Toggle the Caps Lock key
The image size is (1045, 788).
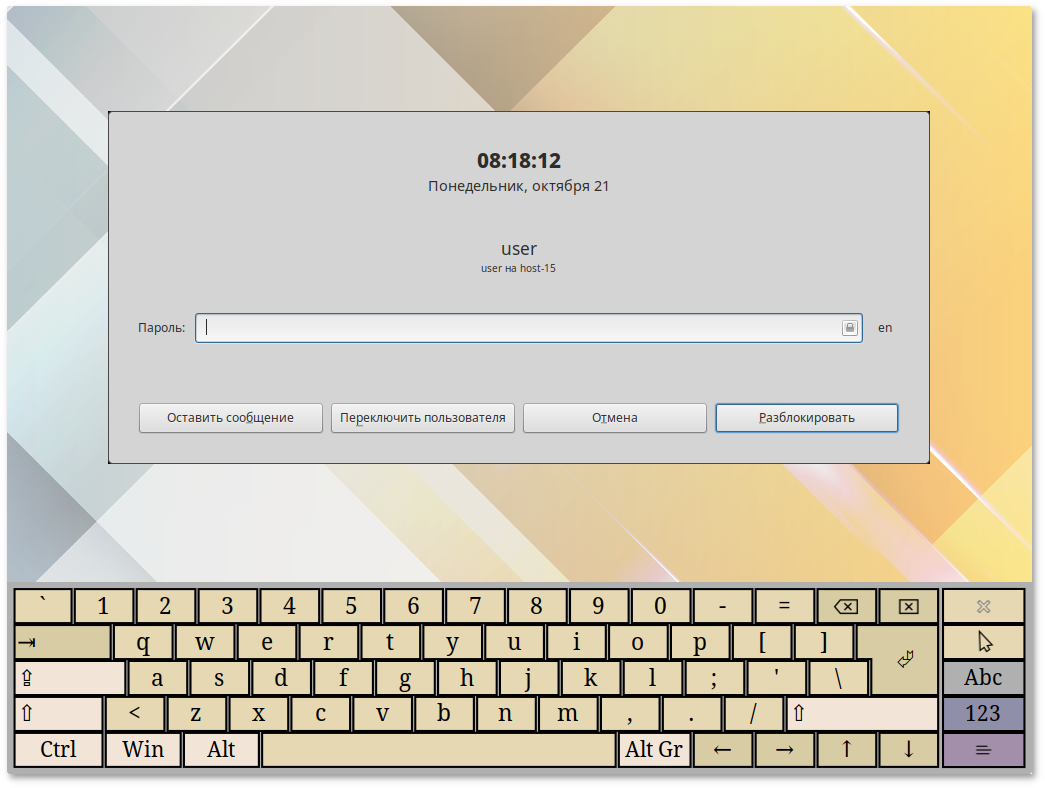tap(70, 678)
